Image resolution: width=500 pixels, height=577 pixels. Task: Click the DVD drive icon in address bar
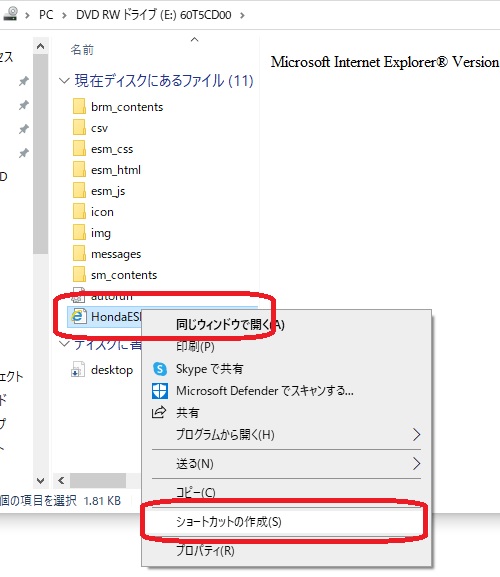[x=10, y=14]
